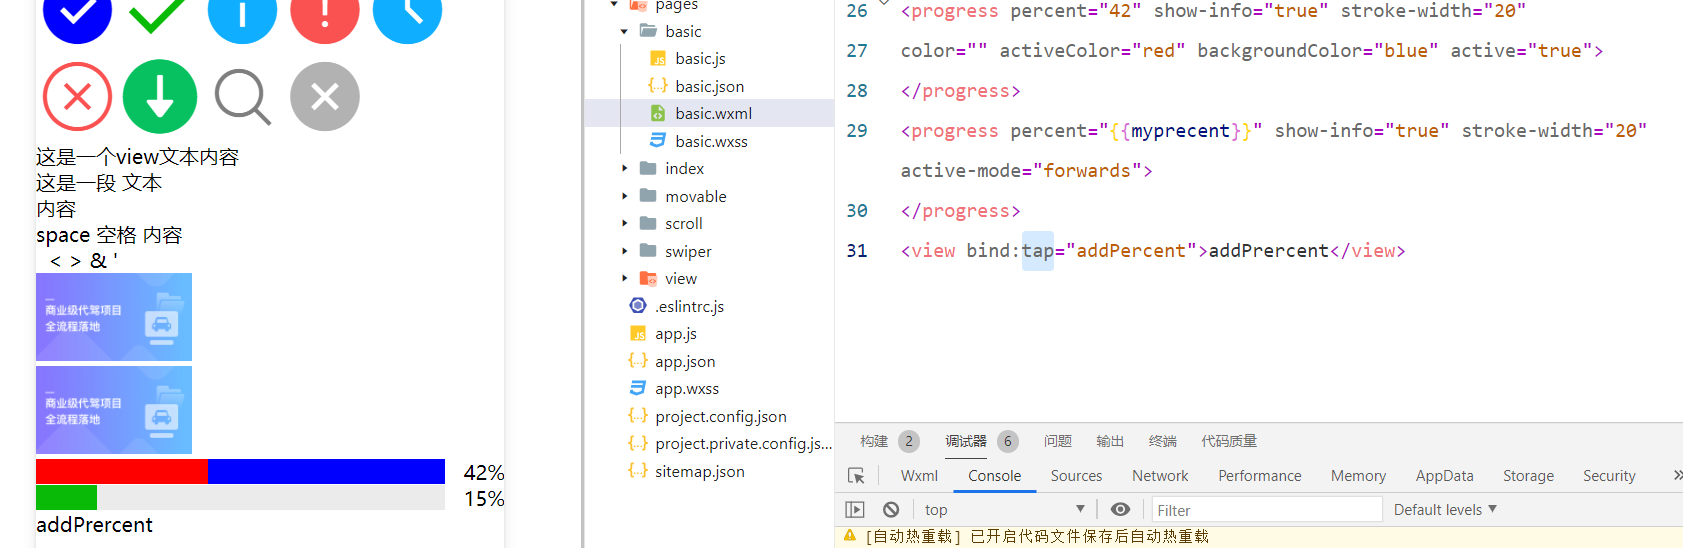Open project.config.json file

point(720,416)
